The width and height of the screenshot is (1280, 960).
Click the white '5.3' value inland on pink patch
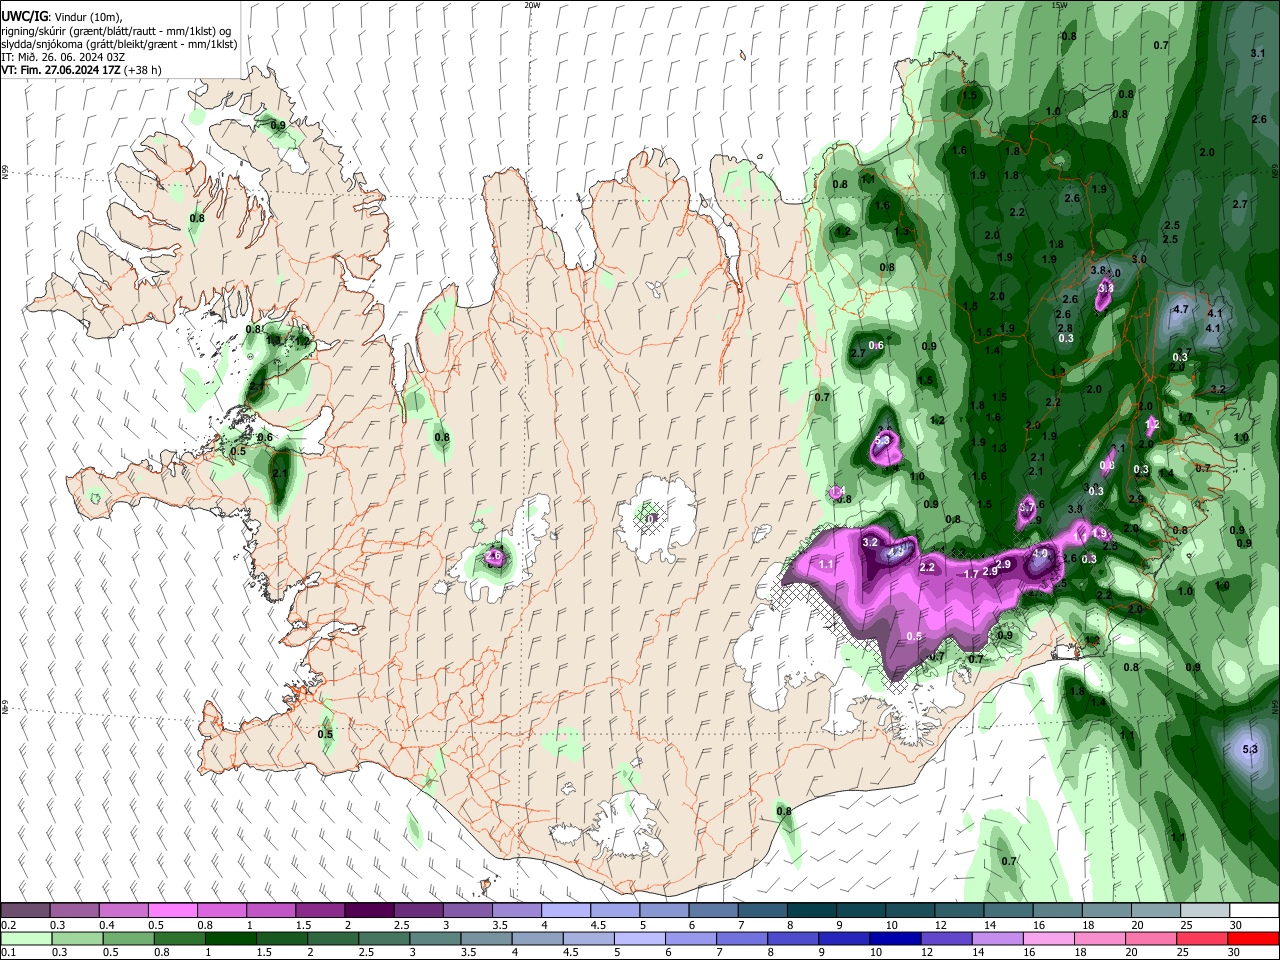(882, 440)
